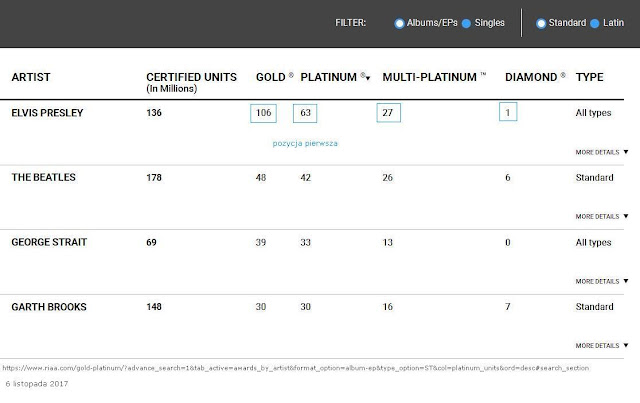This screenshot has height=403, width=640.
Task: Click the 'All types' value for Elvis Presley
Action: click(x=593, y=113)
